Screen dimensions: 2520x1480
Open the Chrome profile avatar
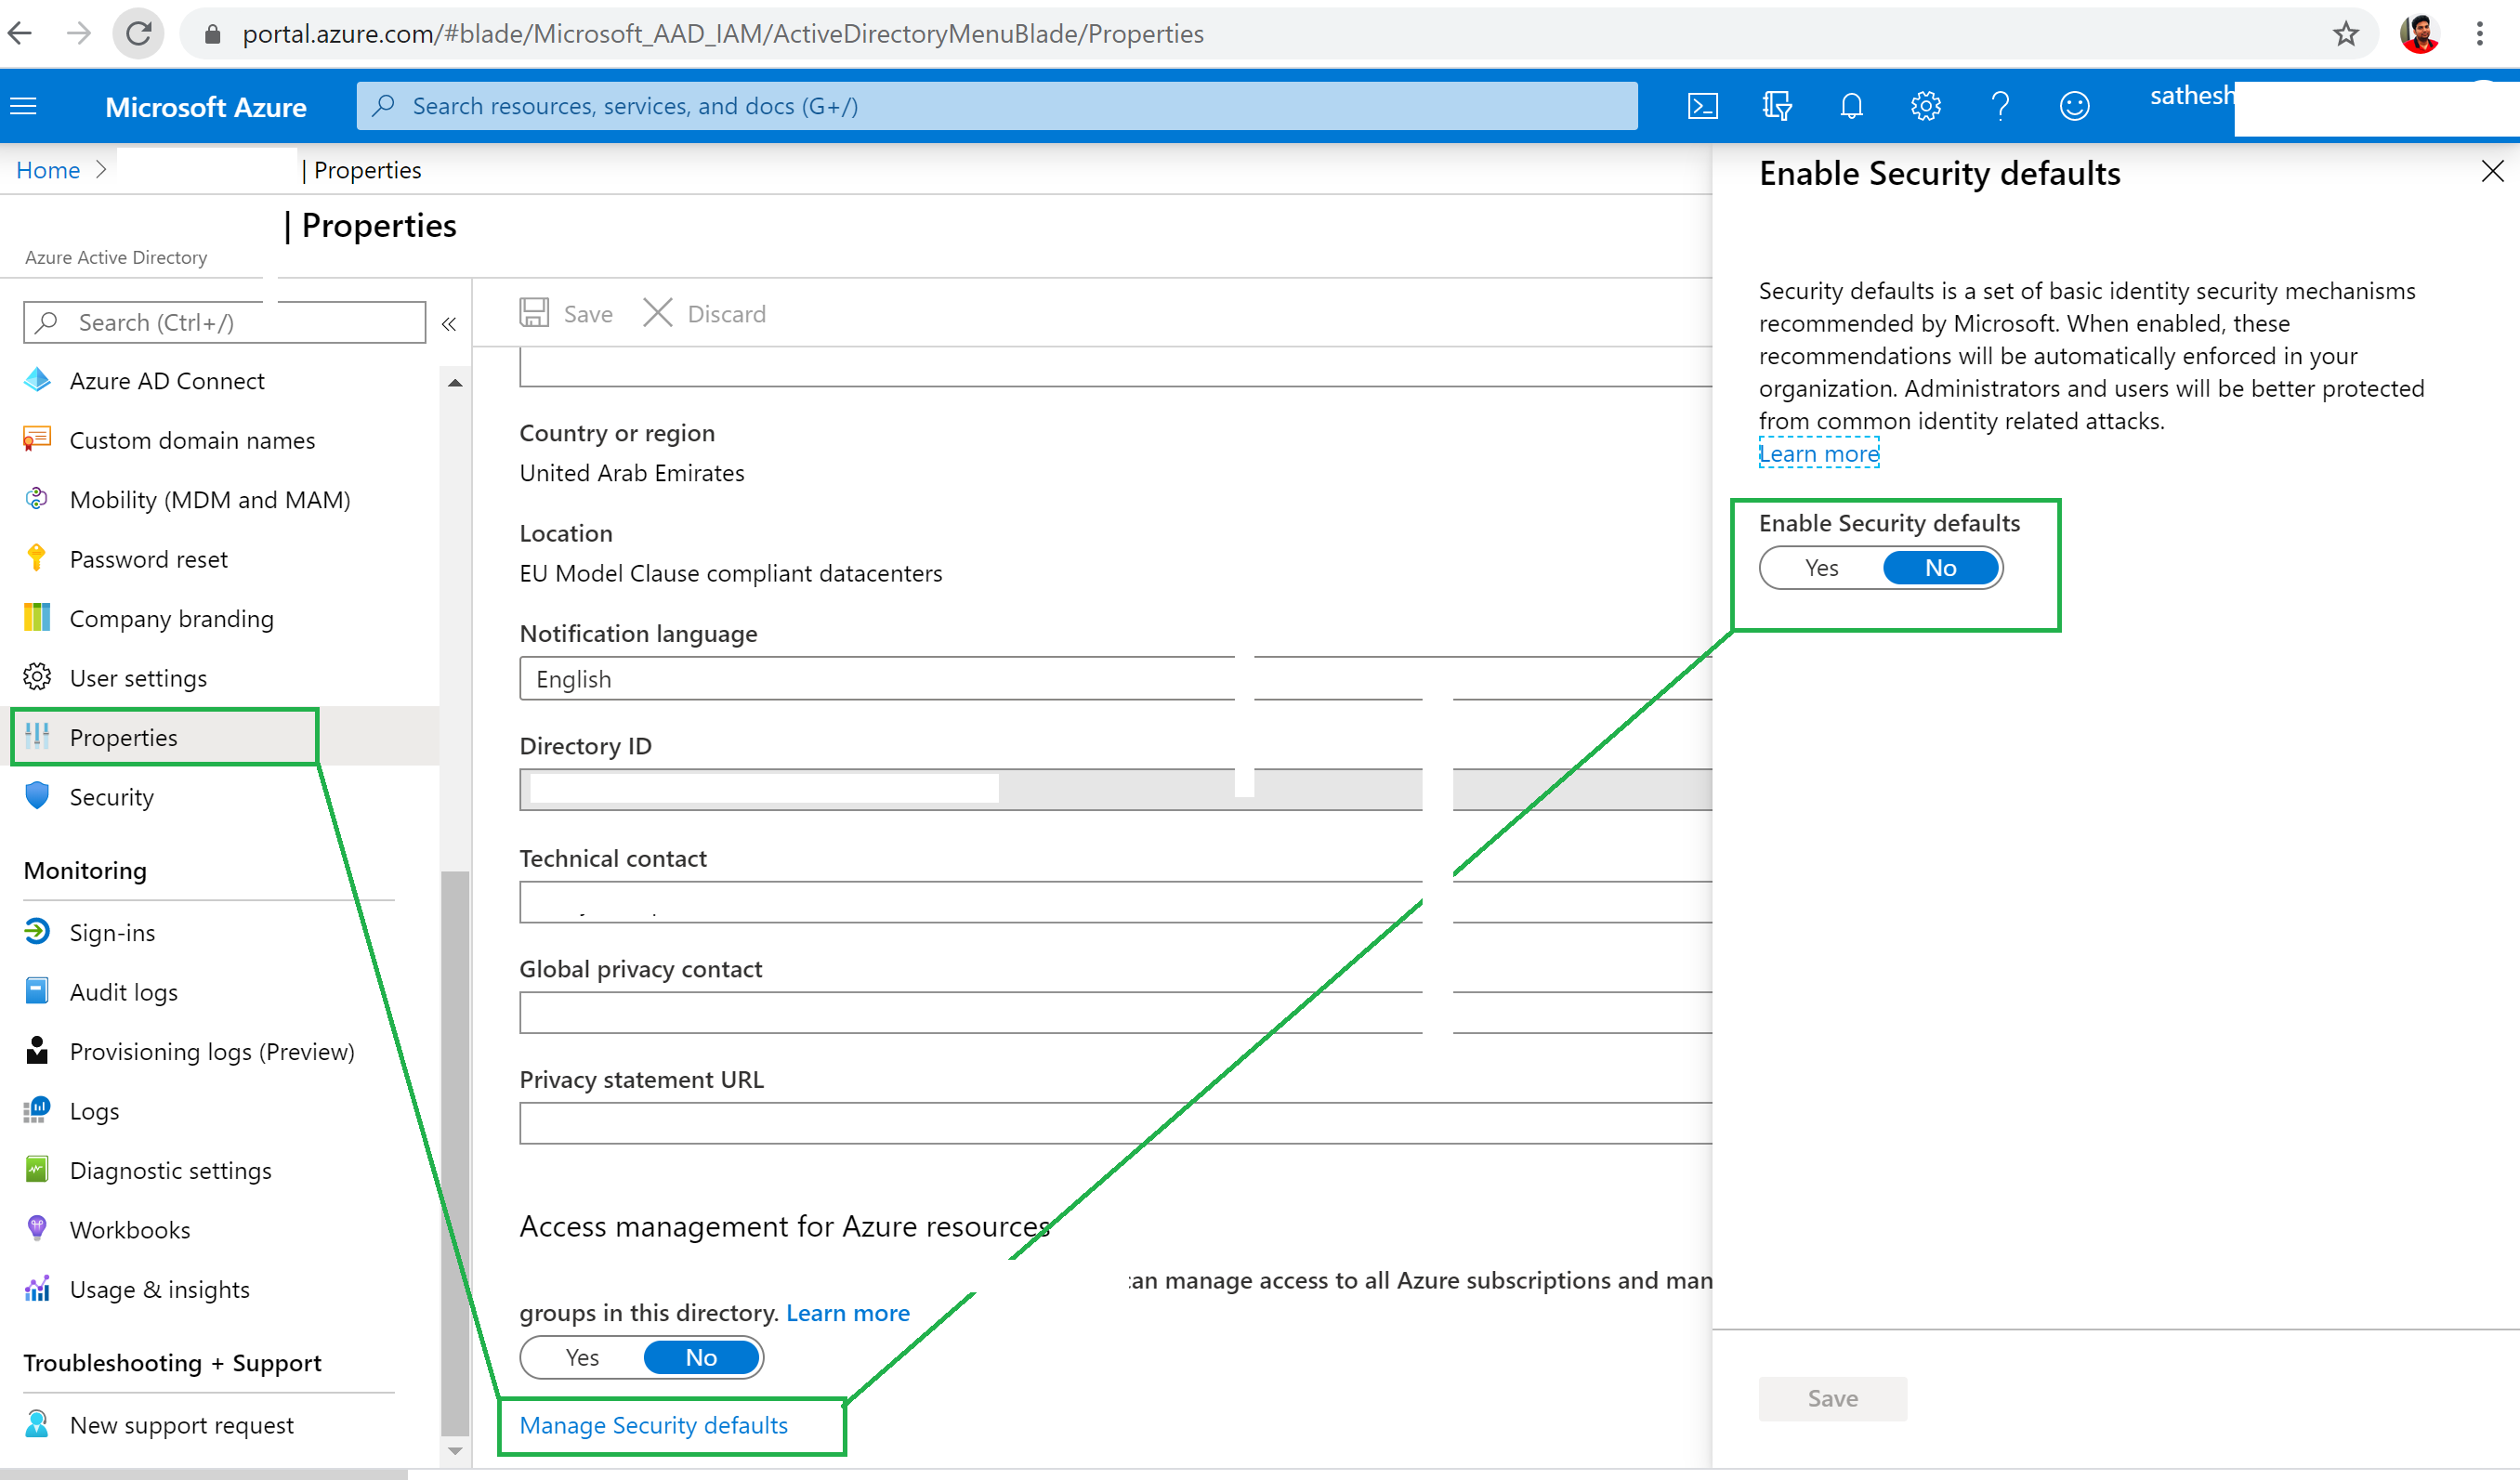(x=2419, y=33)
